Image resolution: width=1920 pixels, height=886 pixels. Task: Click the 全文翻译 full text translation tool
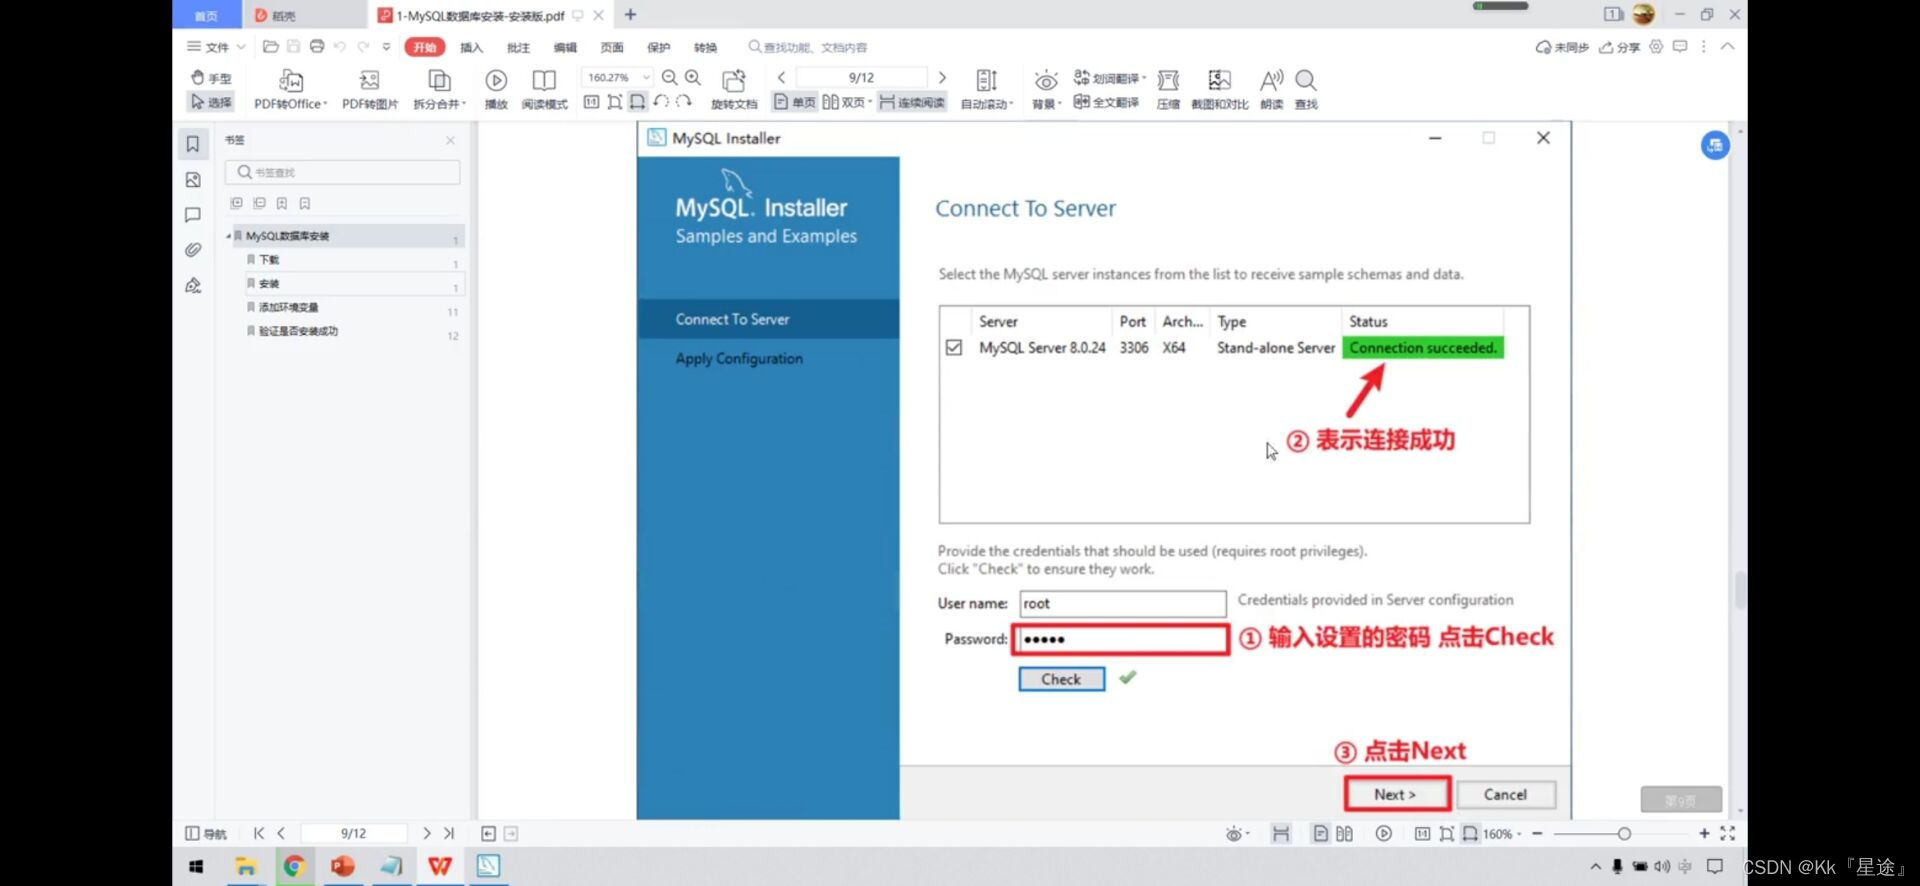point(1106,102)
